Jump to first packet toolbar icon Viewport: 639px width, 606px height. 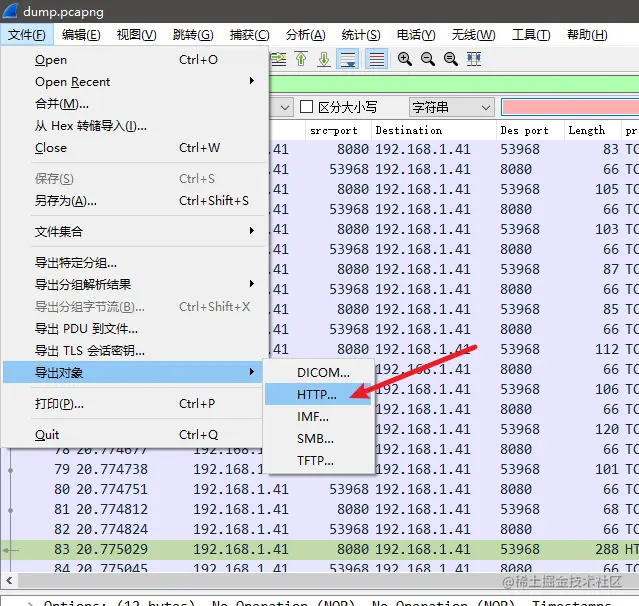[301, 59]
